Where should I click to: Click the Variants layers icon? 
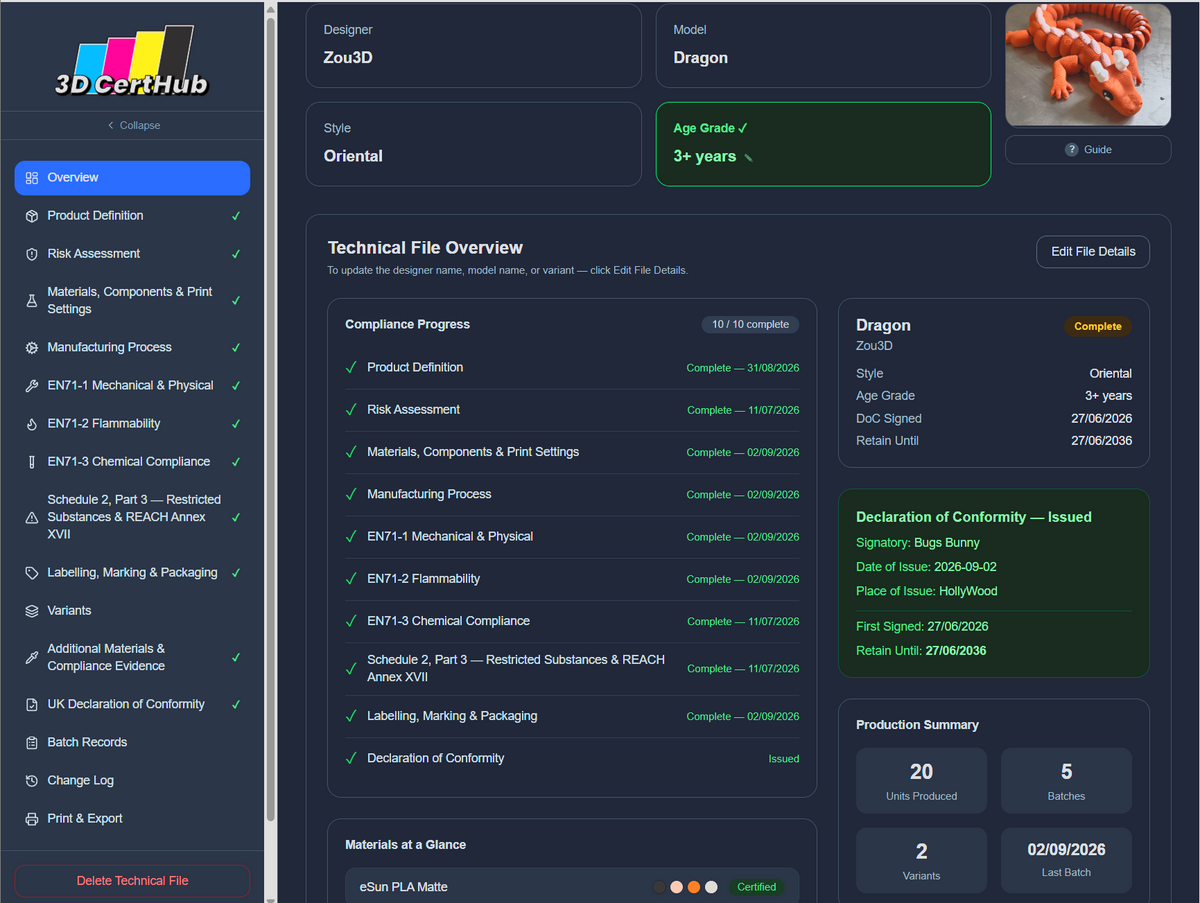point(31,611)
